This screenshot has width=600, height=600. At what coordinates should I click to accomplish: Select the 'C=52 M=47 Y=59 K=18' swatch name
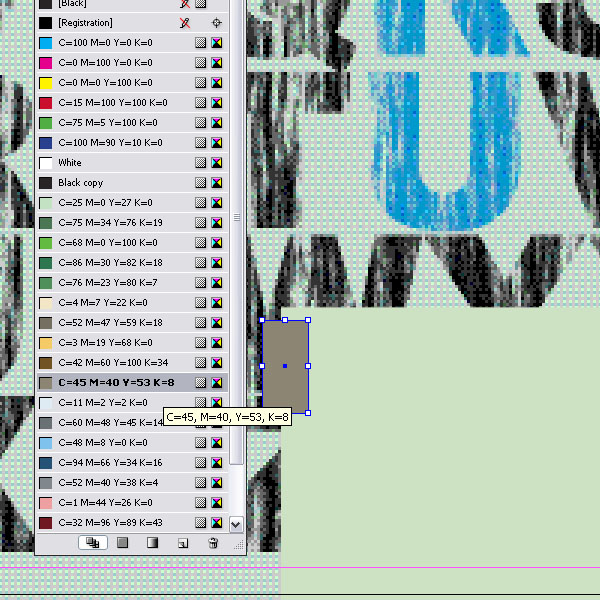point(110,323)
